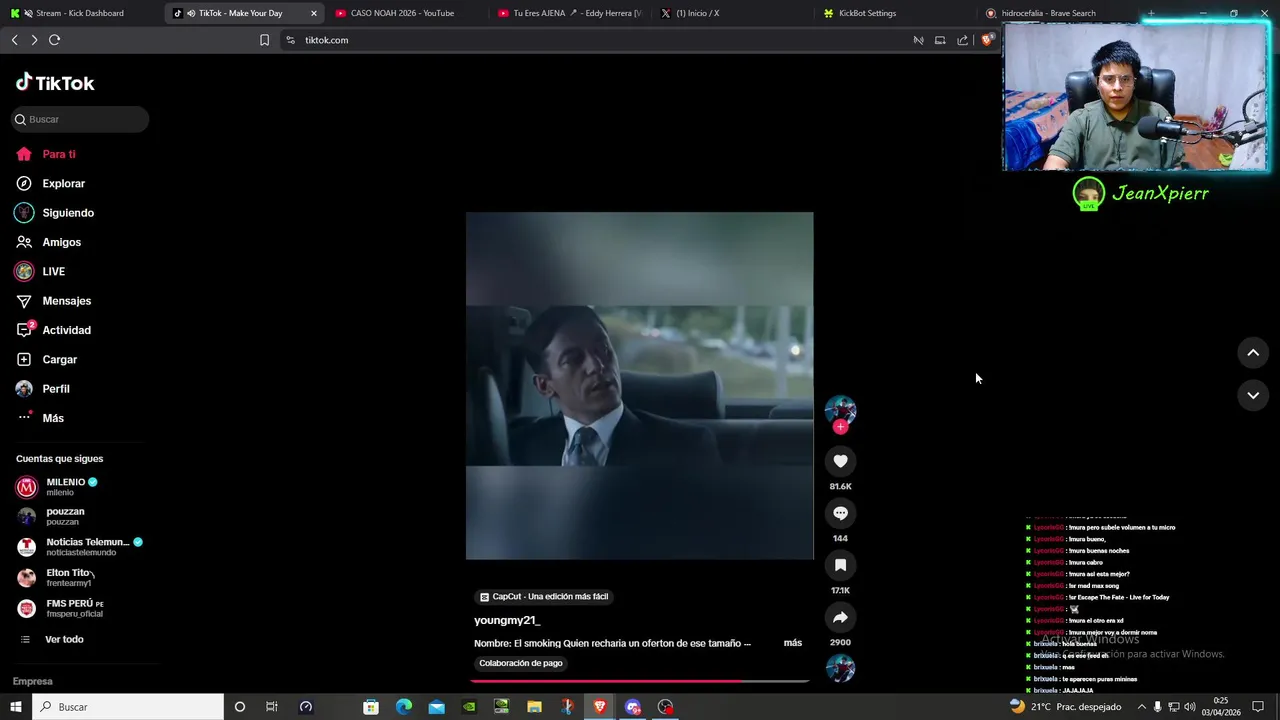Open the LIVE section
The width and height of the screenshot is (1280, 720).
(x=40, y=272)
